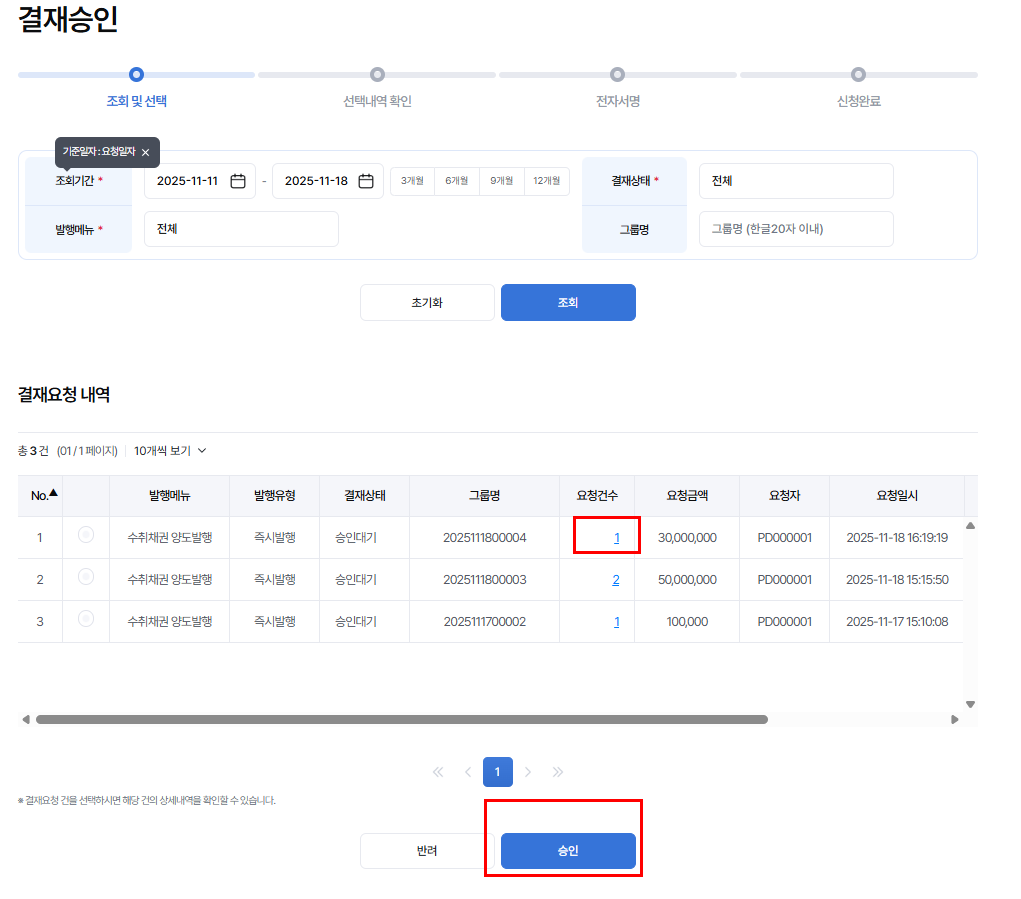Click the table's scroll down arrow

tap(970, 704)
